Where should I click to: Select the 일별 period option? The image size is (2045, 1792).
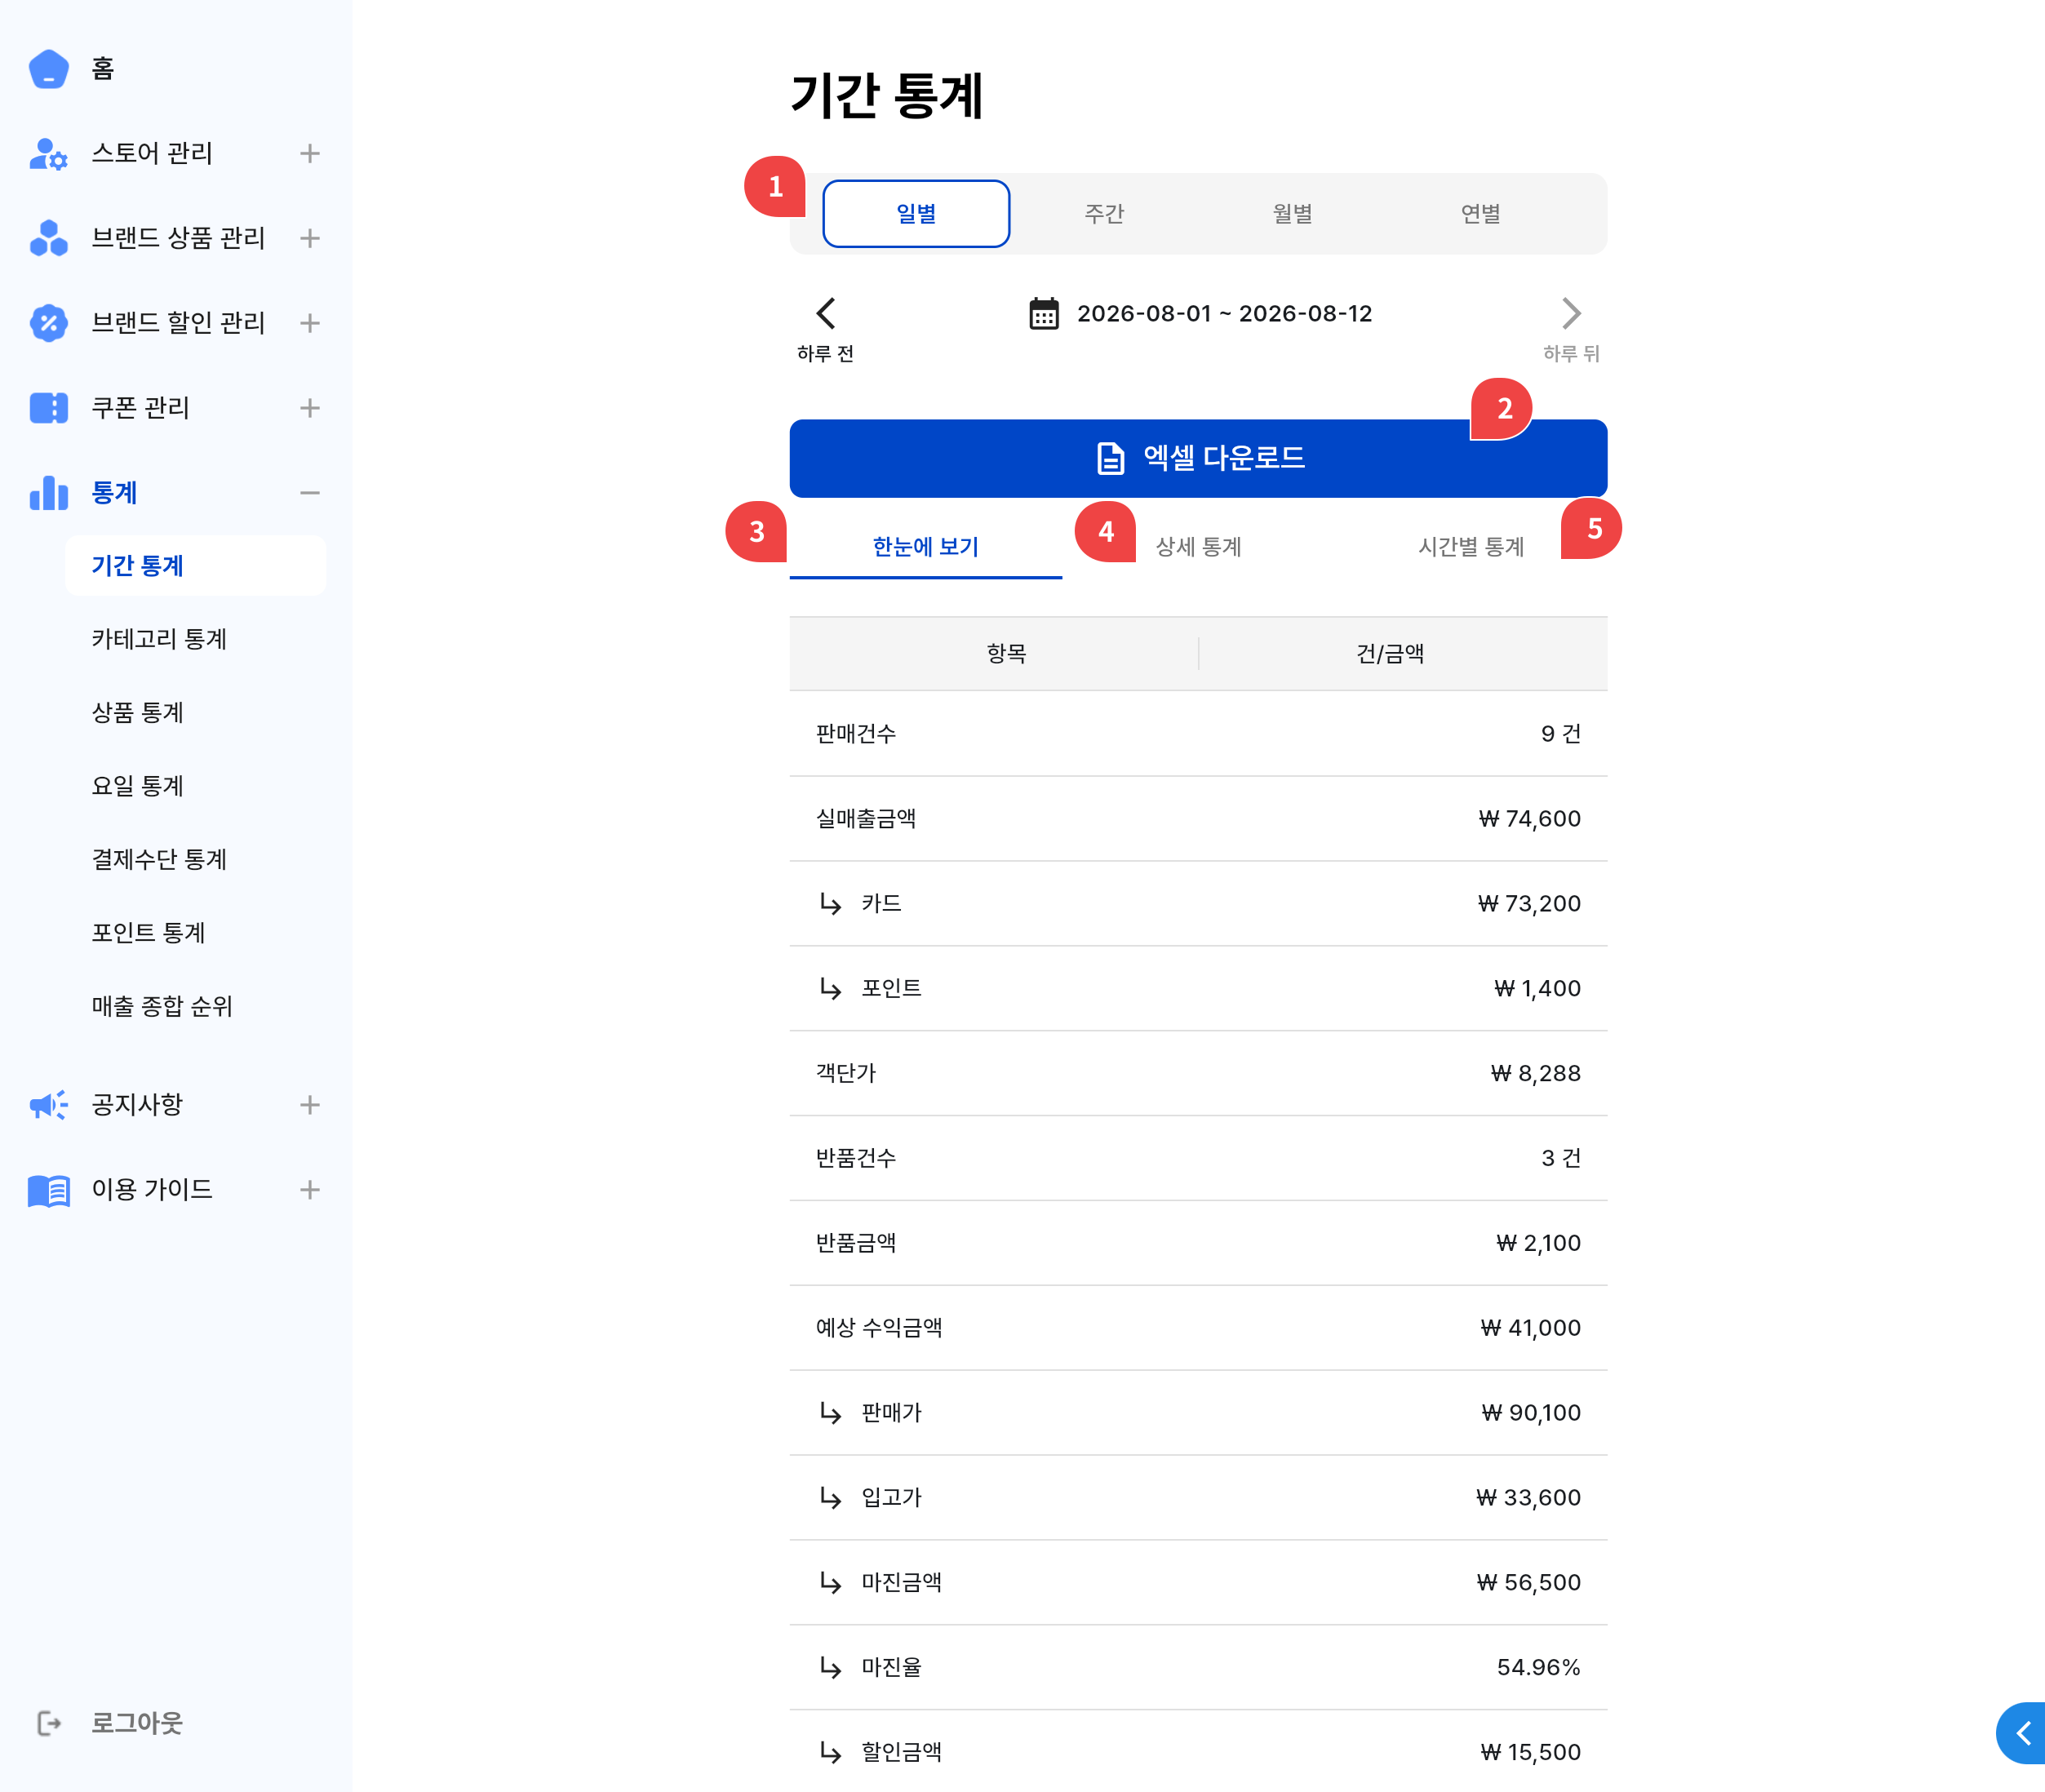tap(916, 214)
